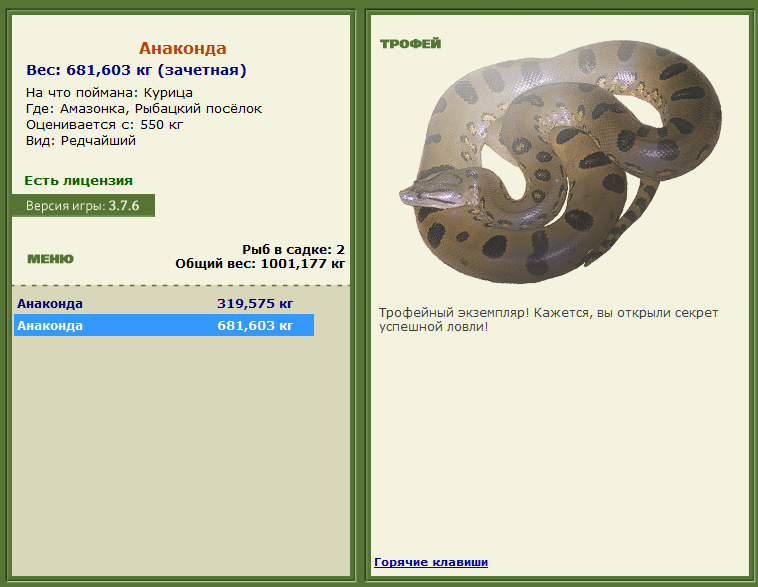This screenshot has height=587, width=758.
Task: Click the 319,575 кг weight value
Action: coord(255,304)
